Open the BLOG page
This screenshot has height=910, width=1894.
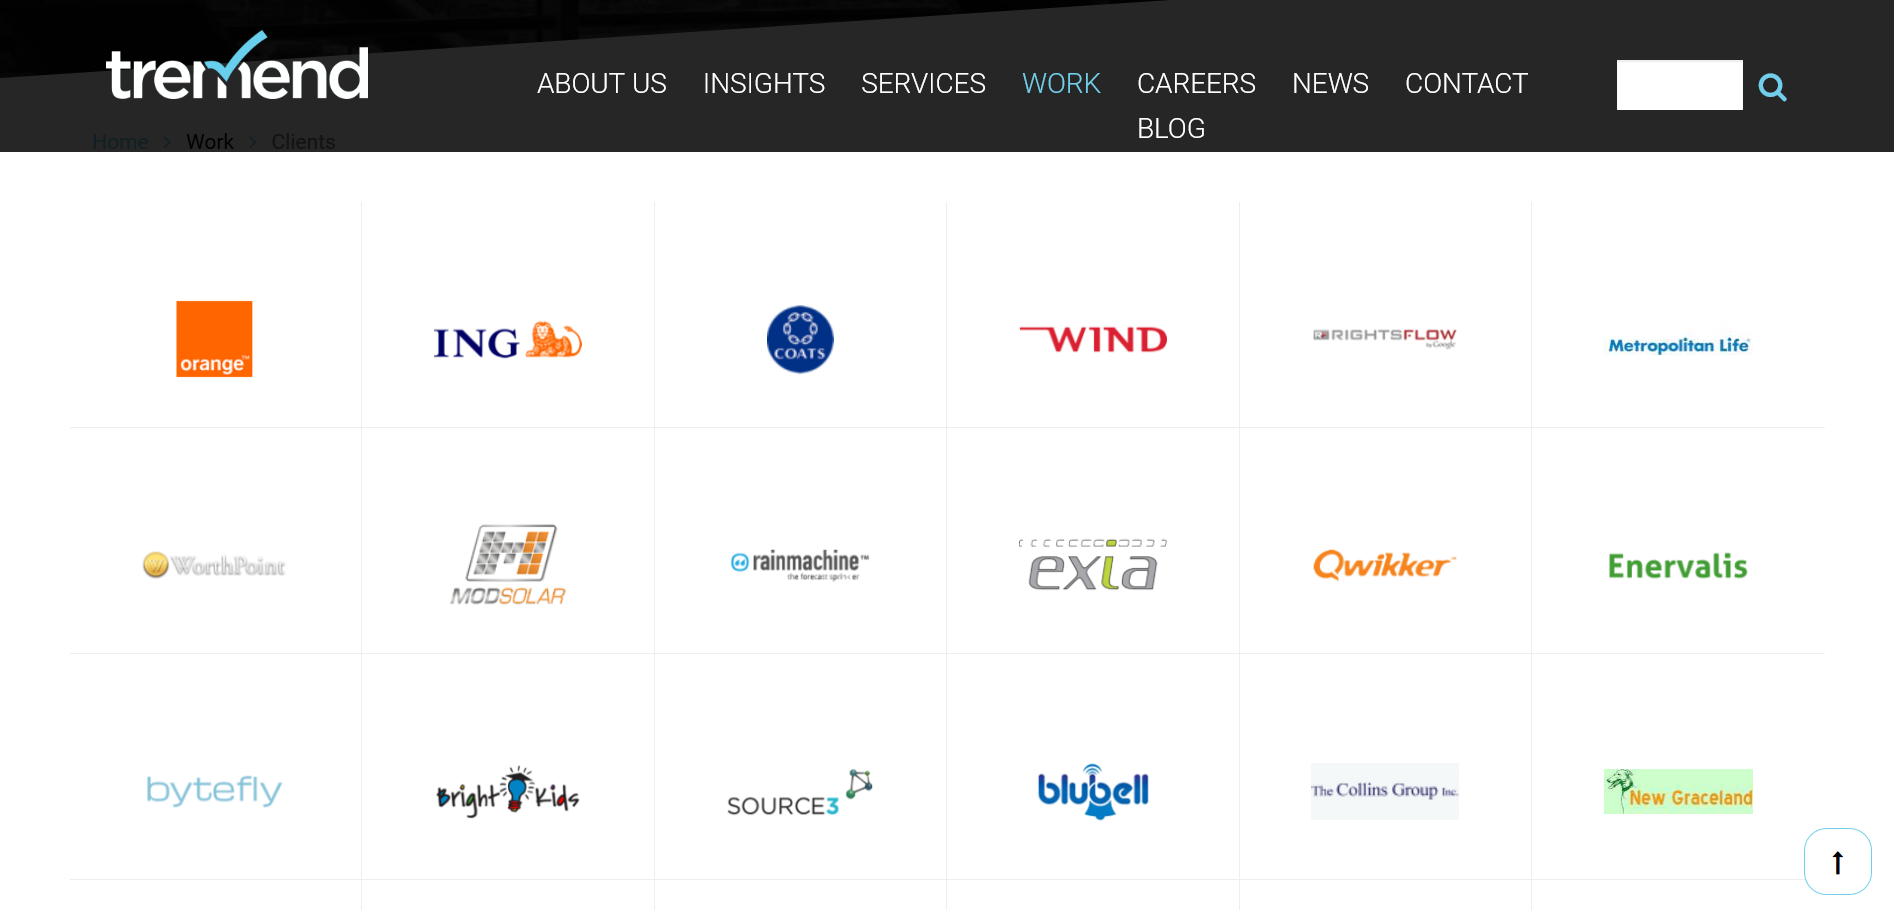(1170, 128)
